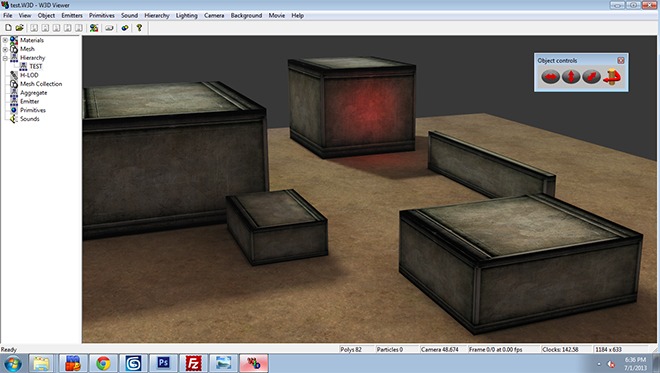The image size is (660, 373).
Task: Click the camera toolbar icon
Action: (x=109, y=28)
